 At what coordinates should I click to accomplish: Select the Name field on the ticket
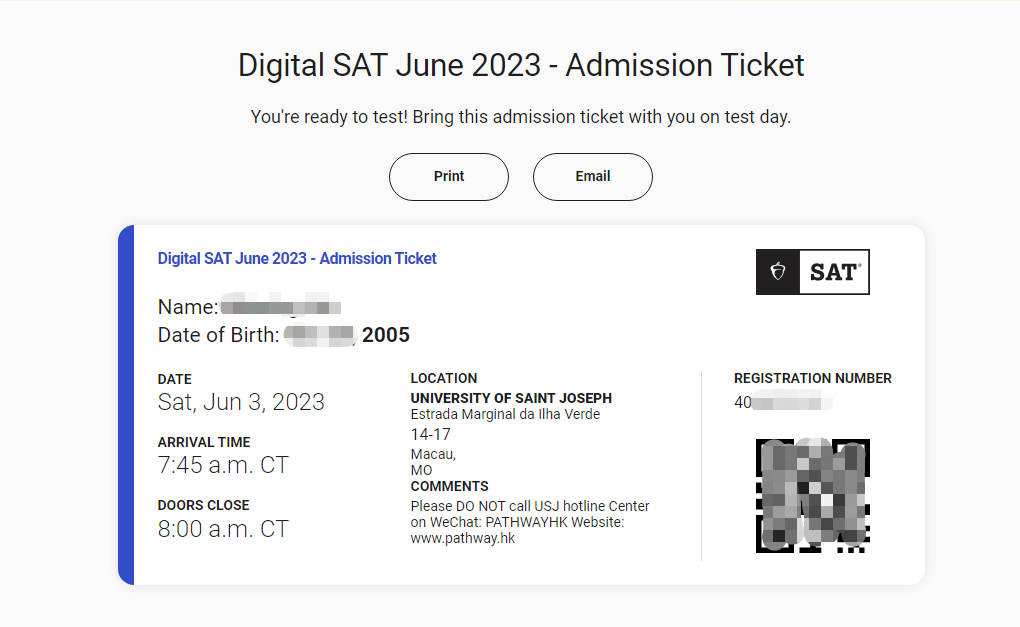tap(250, 307)
